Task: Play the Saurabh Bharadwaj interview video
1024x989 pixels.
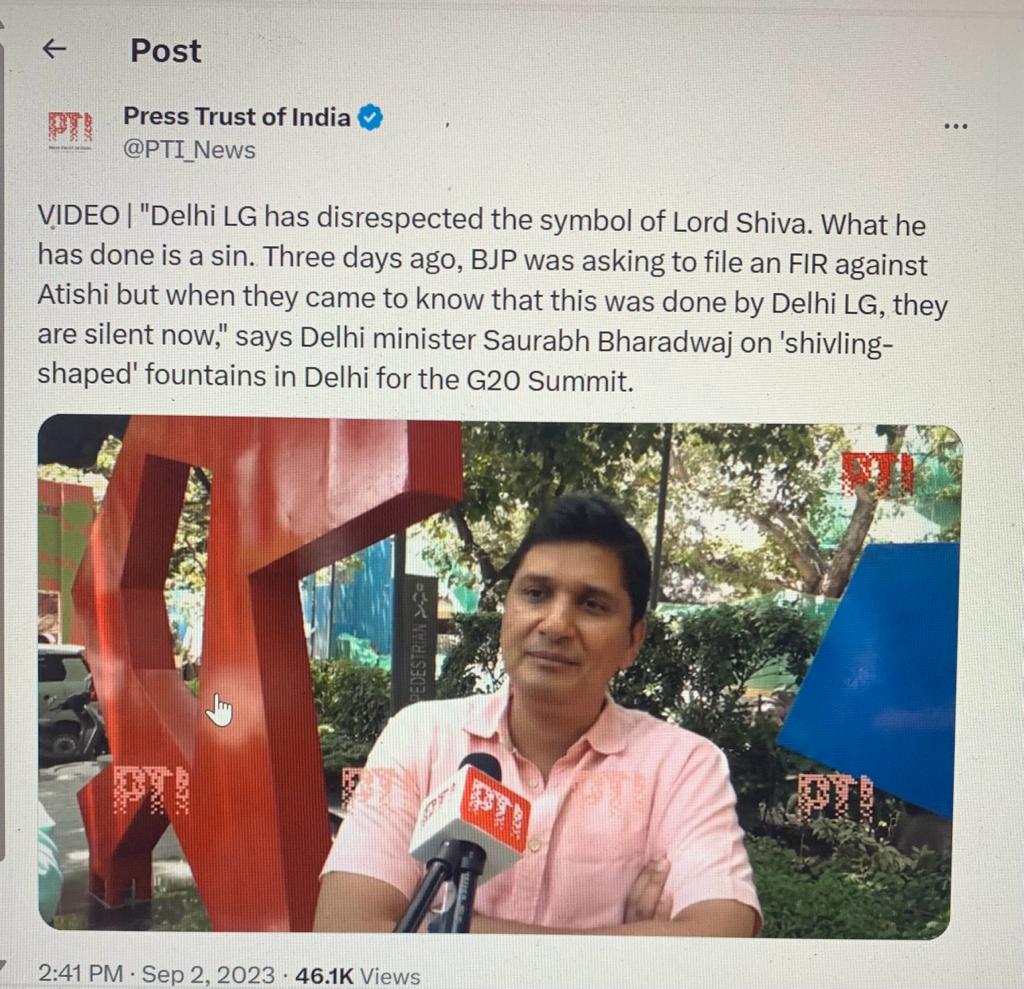Action: pos(500,676)
